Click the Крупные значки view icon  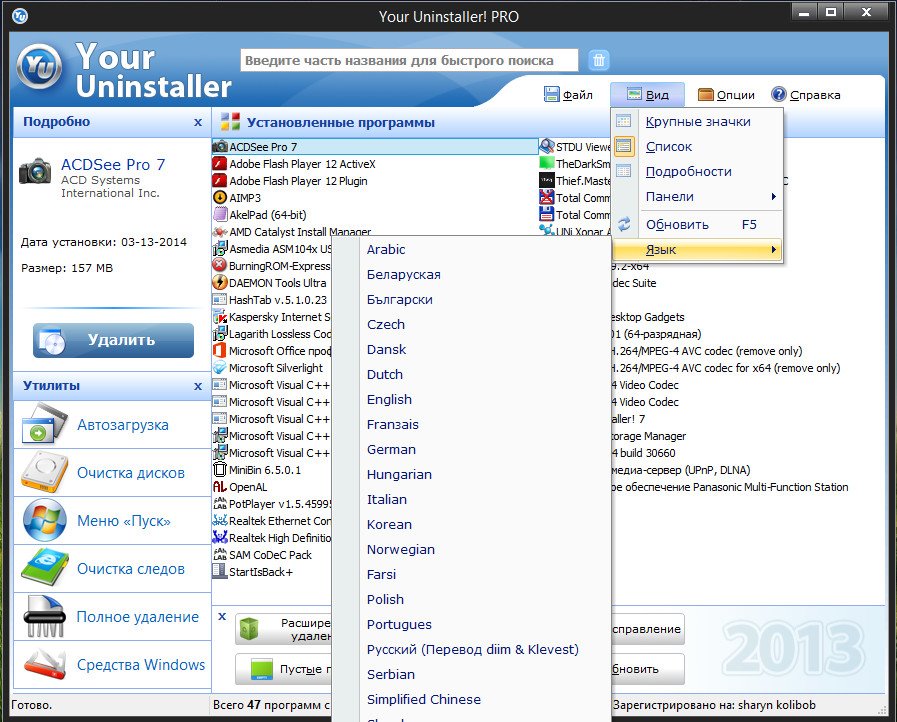pyautogui.click(x=624, y=121)
